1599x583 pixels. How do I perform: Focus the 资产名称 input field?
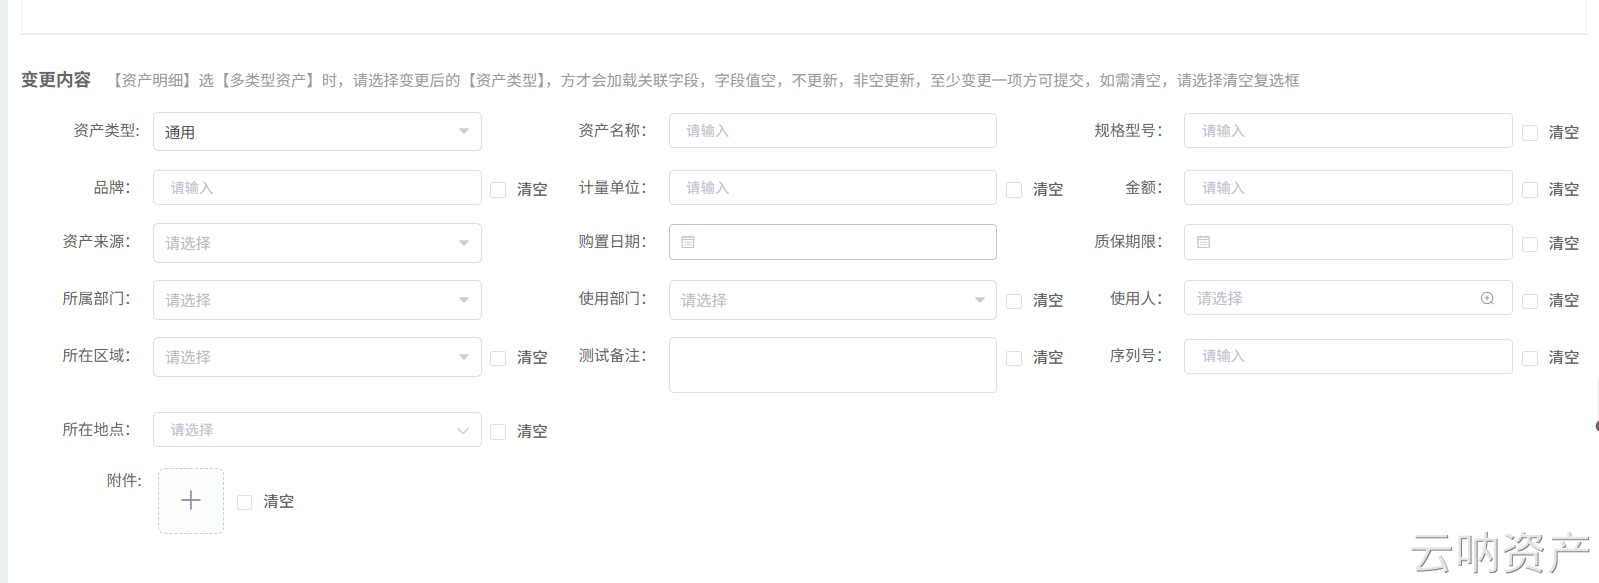[x=832, y=131]
